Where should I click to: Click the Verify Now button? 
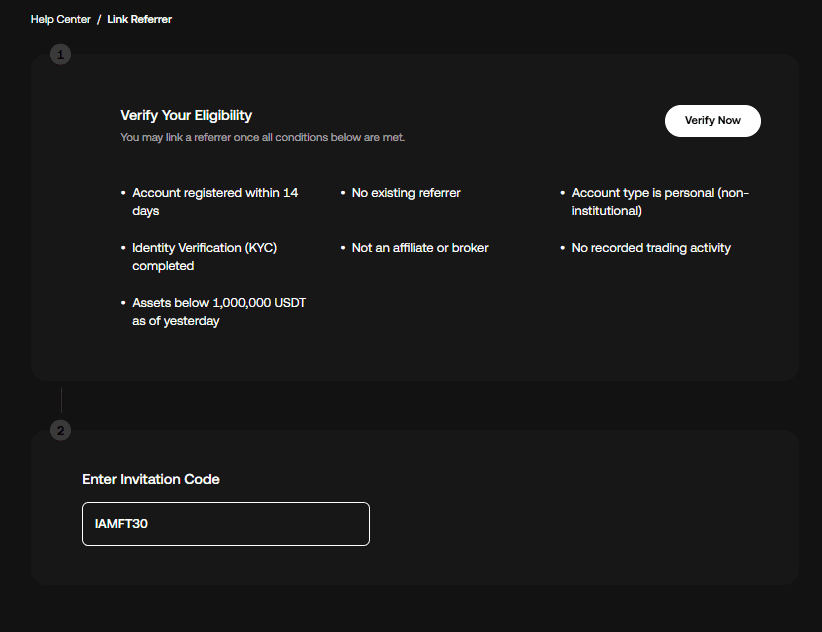pyautogui.click(x=712, y=121)
